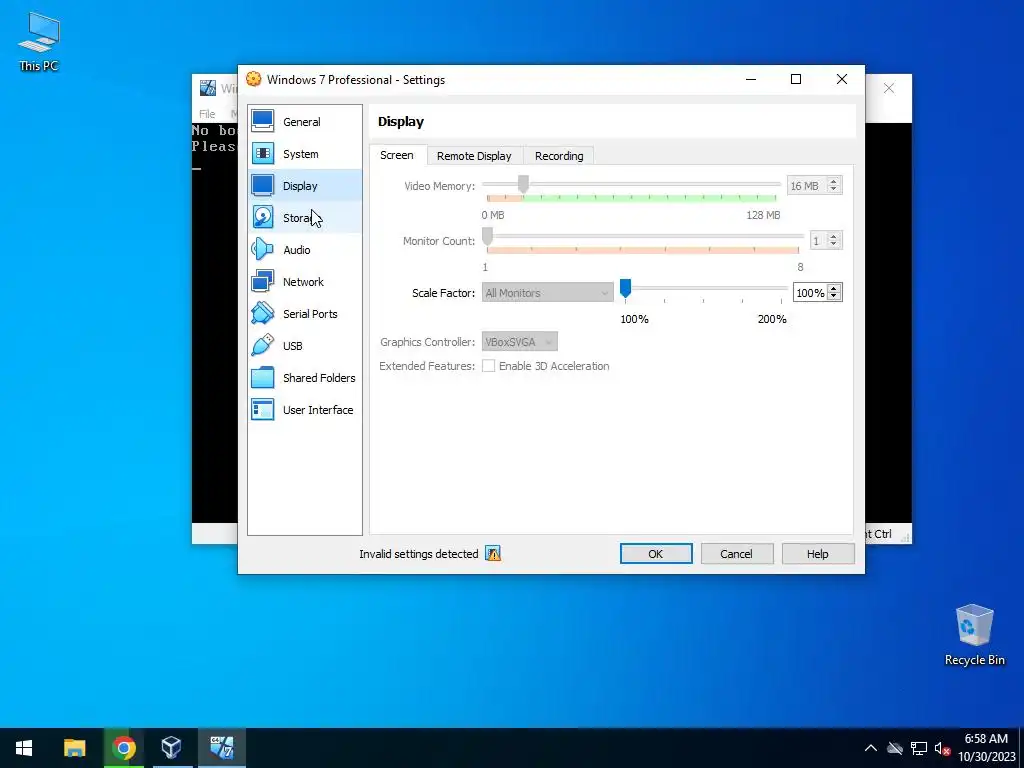
Task: Switch to the Recording tab
Action: pyautogui.click(x=559, y=156)
